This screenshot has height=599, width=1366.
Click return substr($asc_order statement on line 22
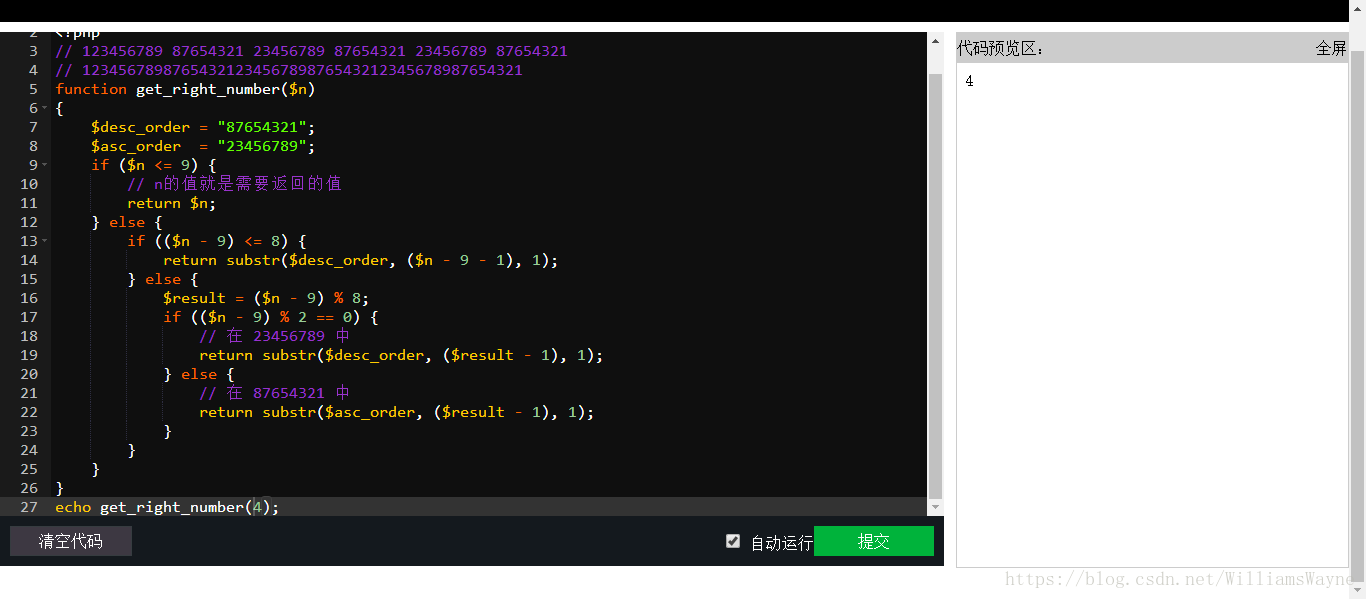point(397,412)
